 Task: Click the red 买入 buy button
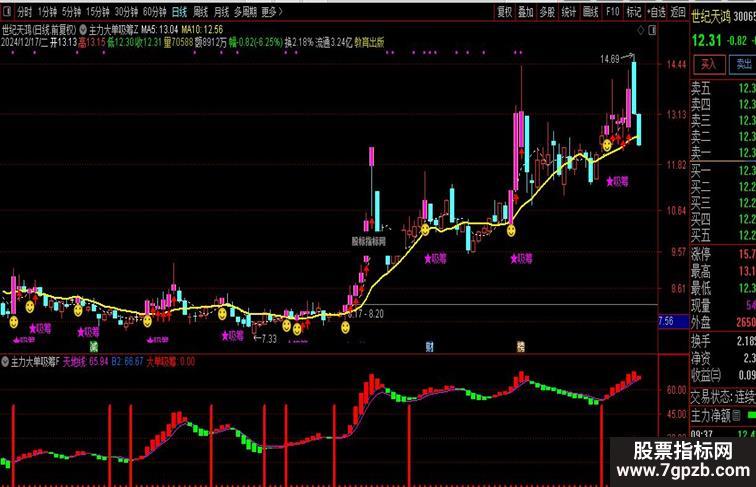tap(708, 64)
